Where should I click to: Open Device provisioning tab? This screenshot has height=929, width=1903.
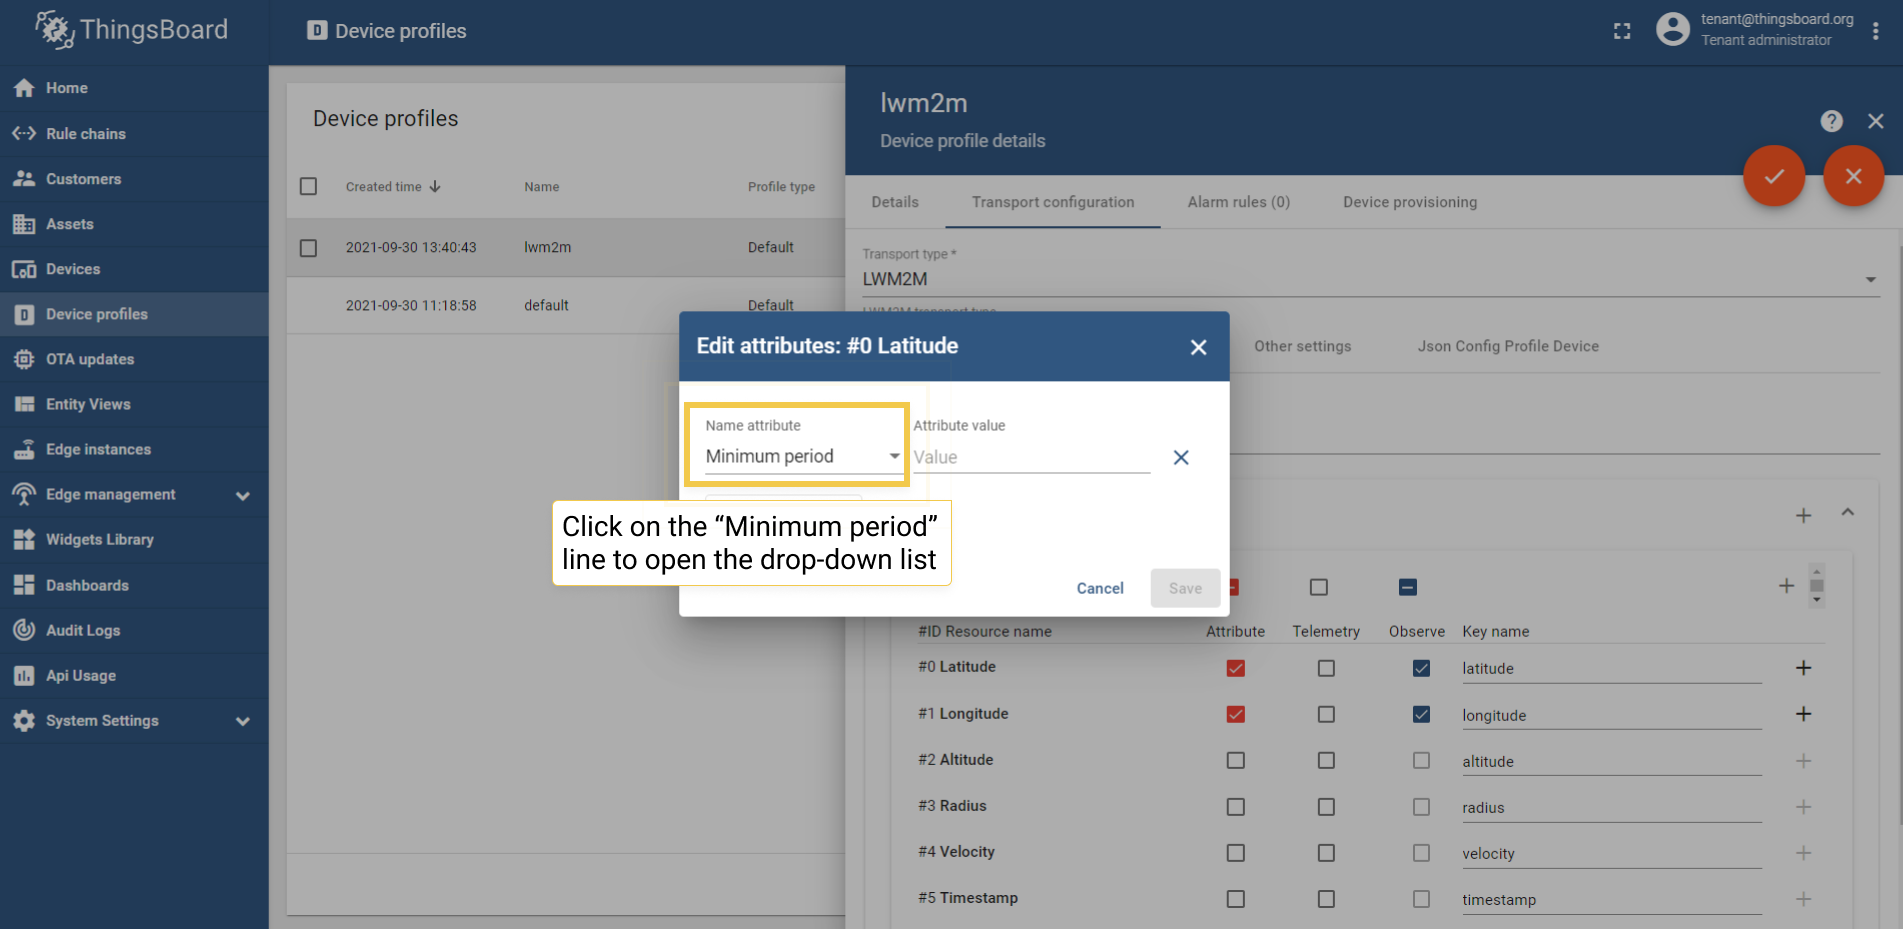pyautogui.click(x=1410, y=202)
